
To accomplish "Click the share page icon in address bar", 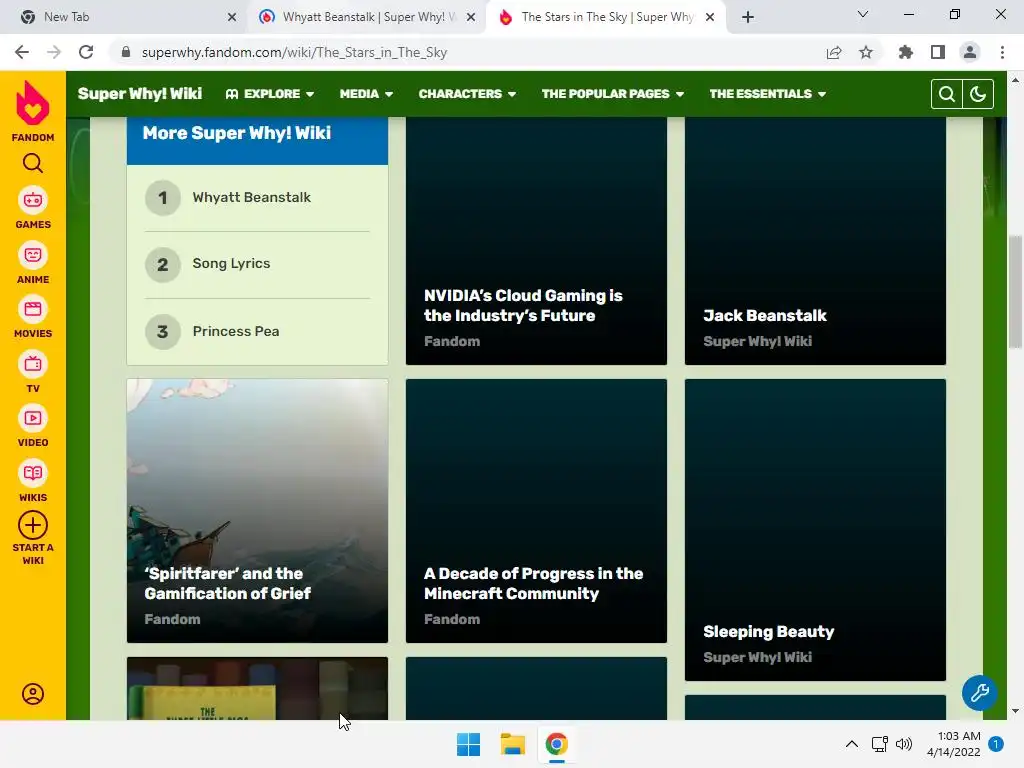I will point(834,52).
